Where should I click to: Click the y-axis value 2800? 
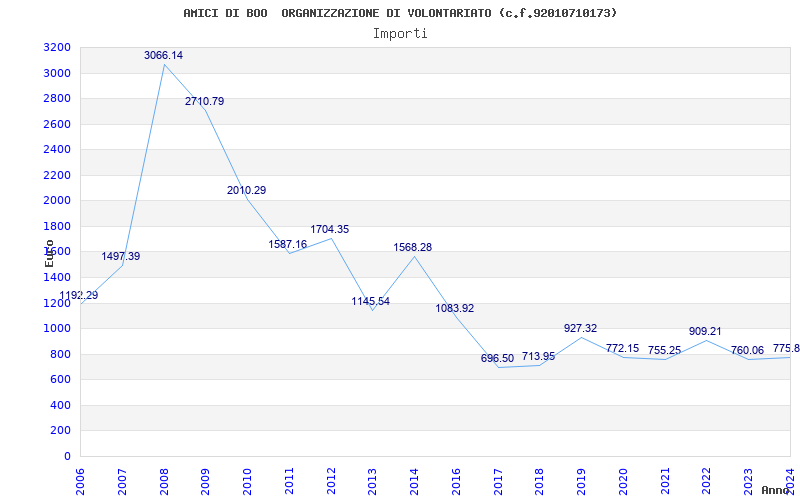(x=57, y=99)
